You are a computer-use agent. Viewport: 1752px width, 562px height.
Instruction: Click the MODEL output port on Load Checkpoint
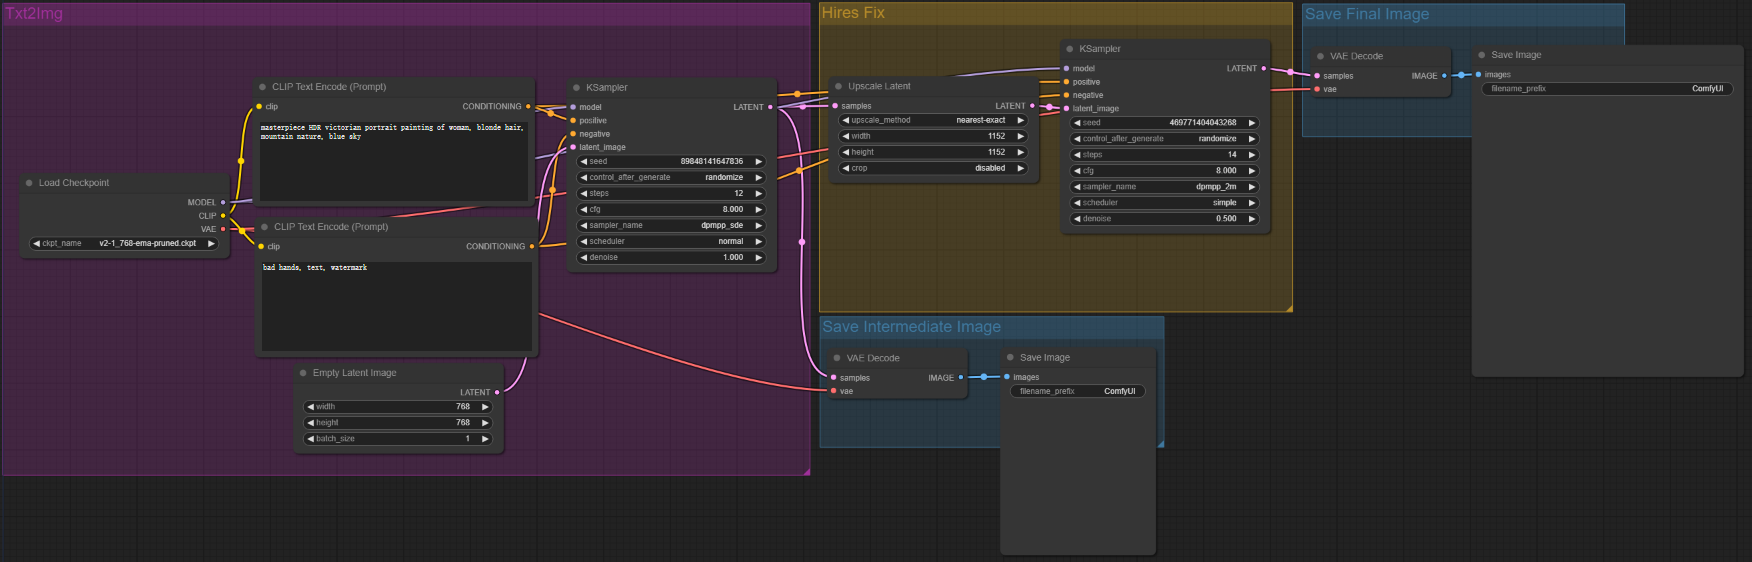pyautogui.click(x=223, y=202)
